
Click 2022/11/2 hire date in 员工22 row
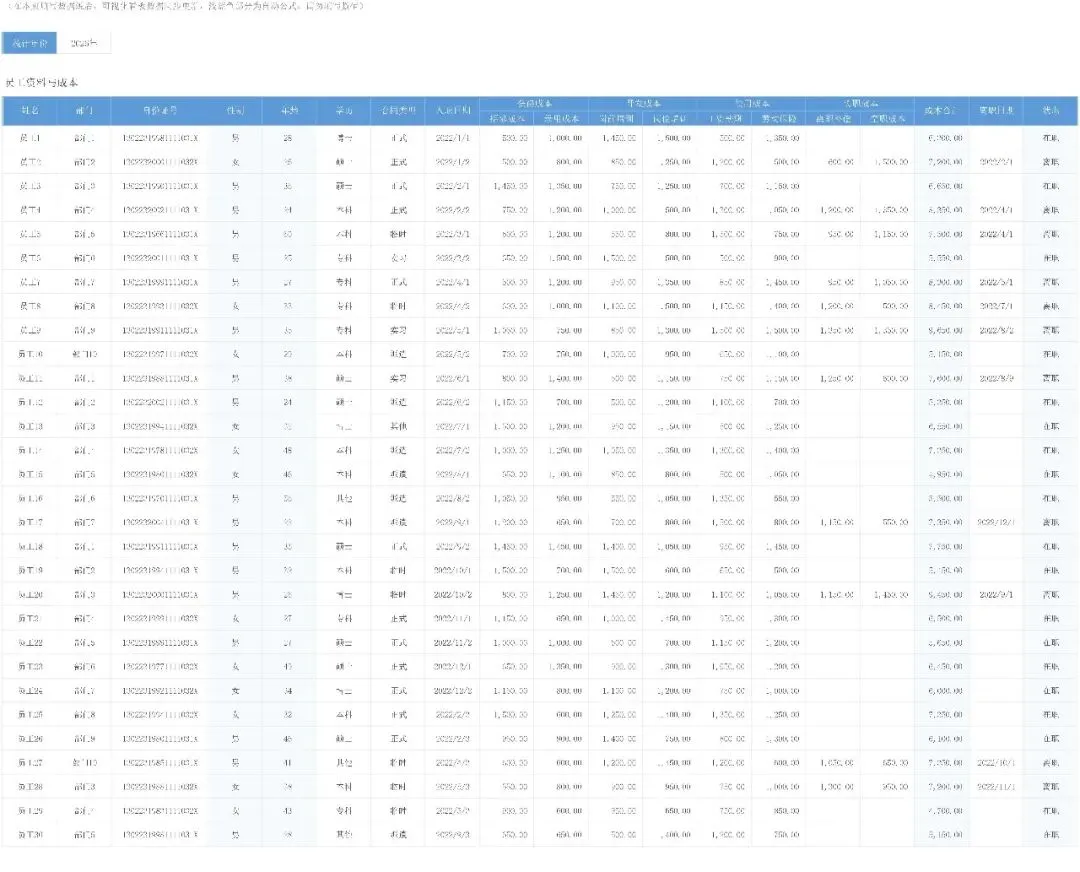[453, 643]
